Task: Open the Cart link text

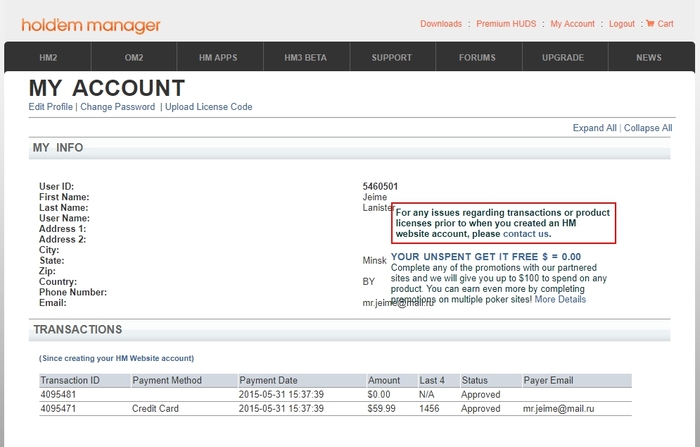Action: [665, 24]
